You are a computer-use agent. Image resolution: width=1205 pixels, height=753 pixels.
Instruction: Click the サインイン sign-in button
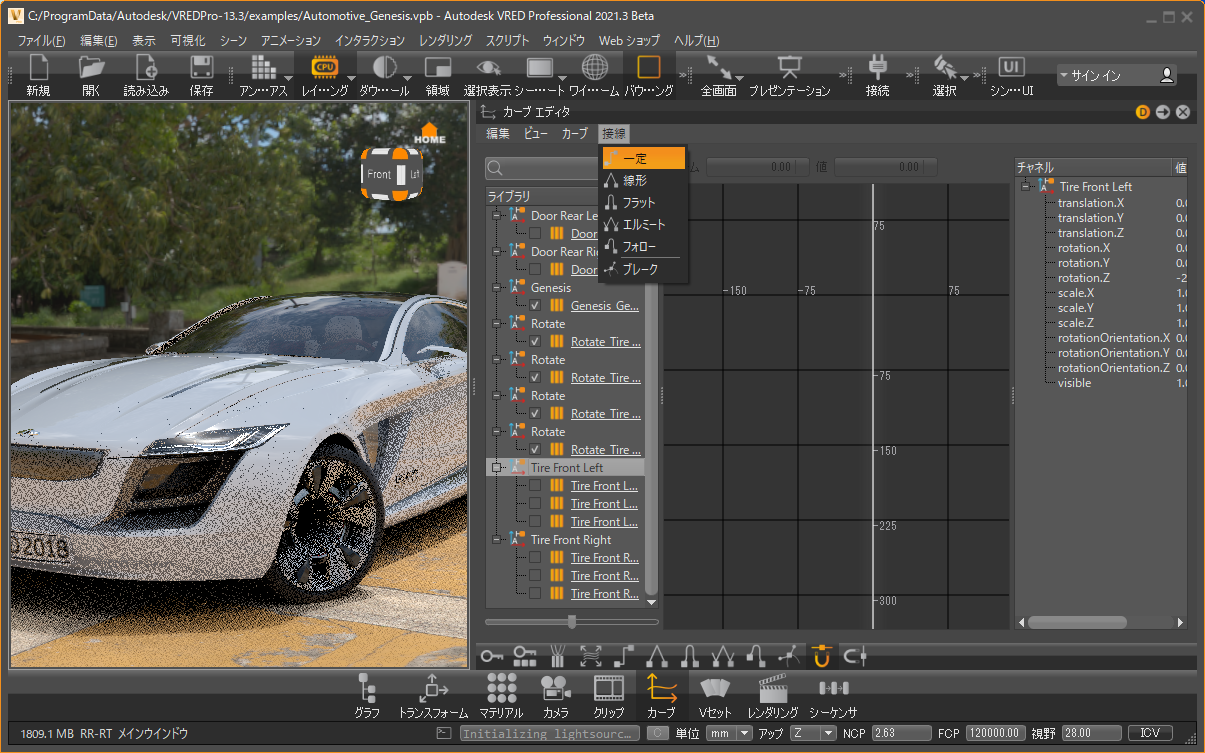click(x=1116, y=76)
